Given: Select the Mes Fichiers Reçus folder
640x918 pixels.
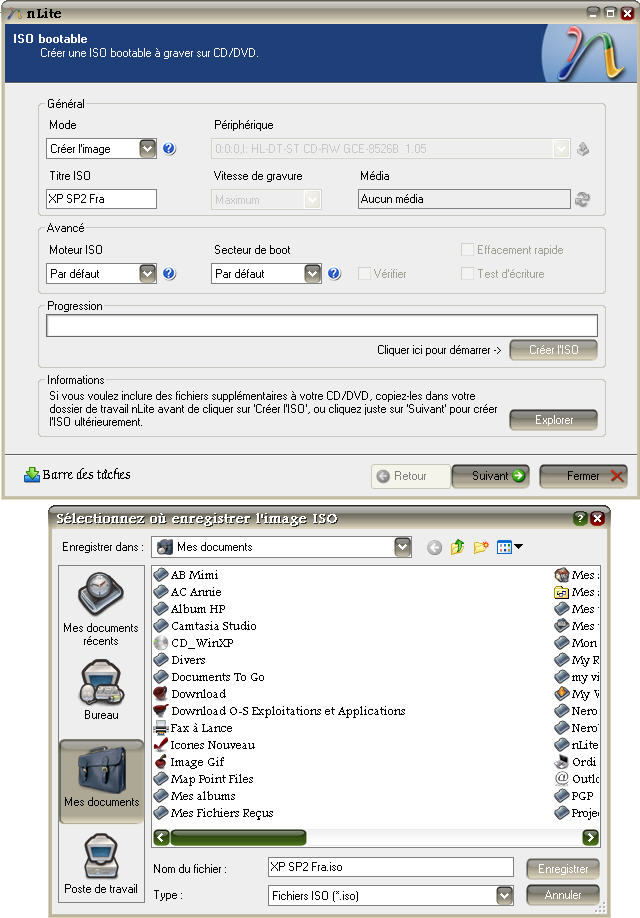Looking at the screenshot, I should (x=214, y=813).
